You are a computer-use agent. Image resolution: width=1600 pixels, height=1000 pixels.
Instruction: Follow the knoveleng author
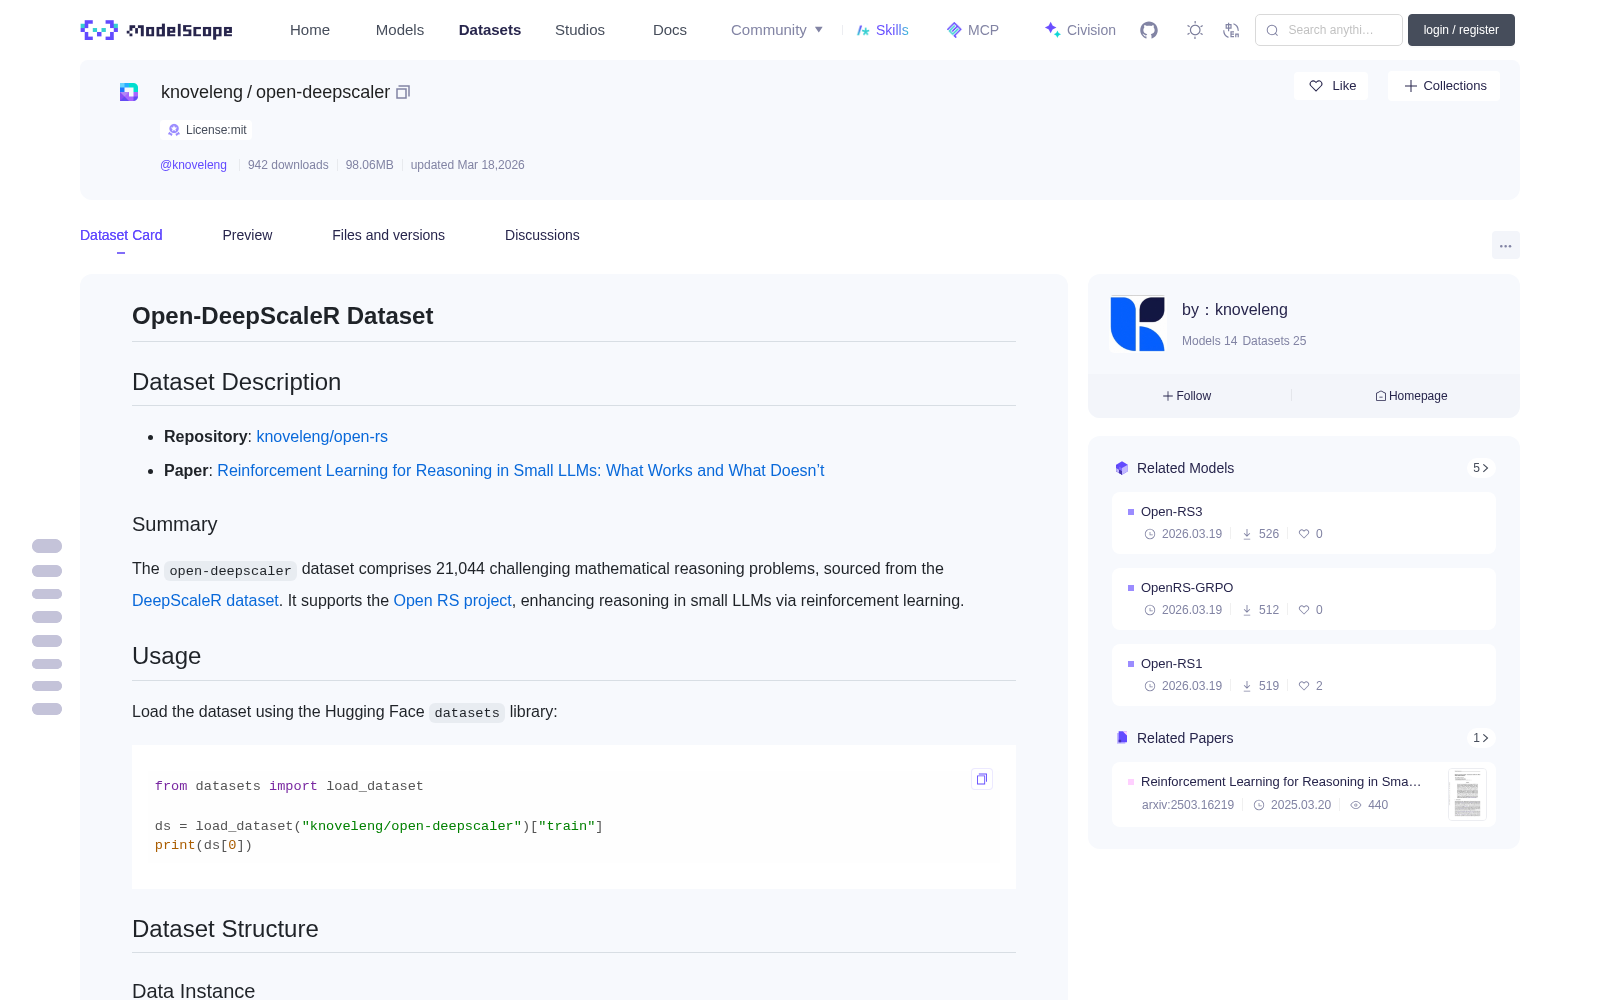[x=1187, y=396]
